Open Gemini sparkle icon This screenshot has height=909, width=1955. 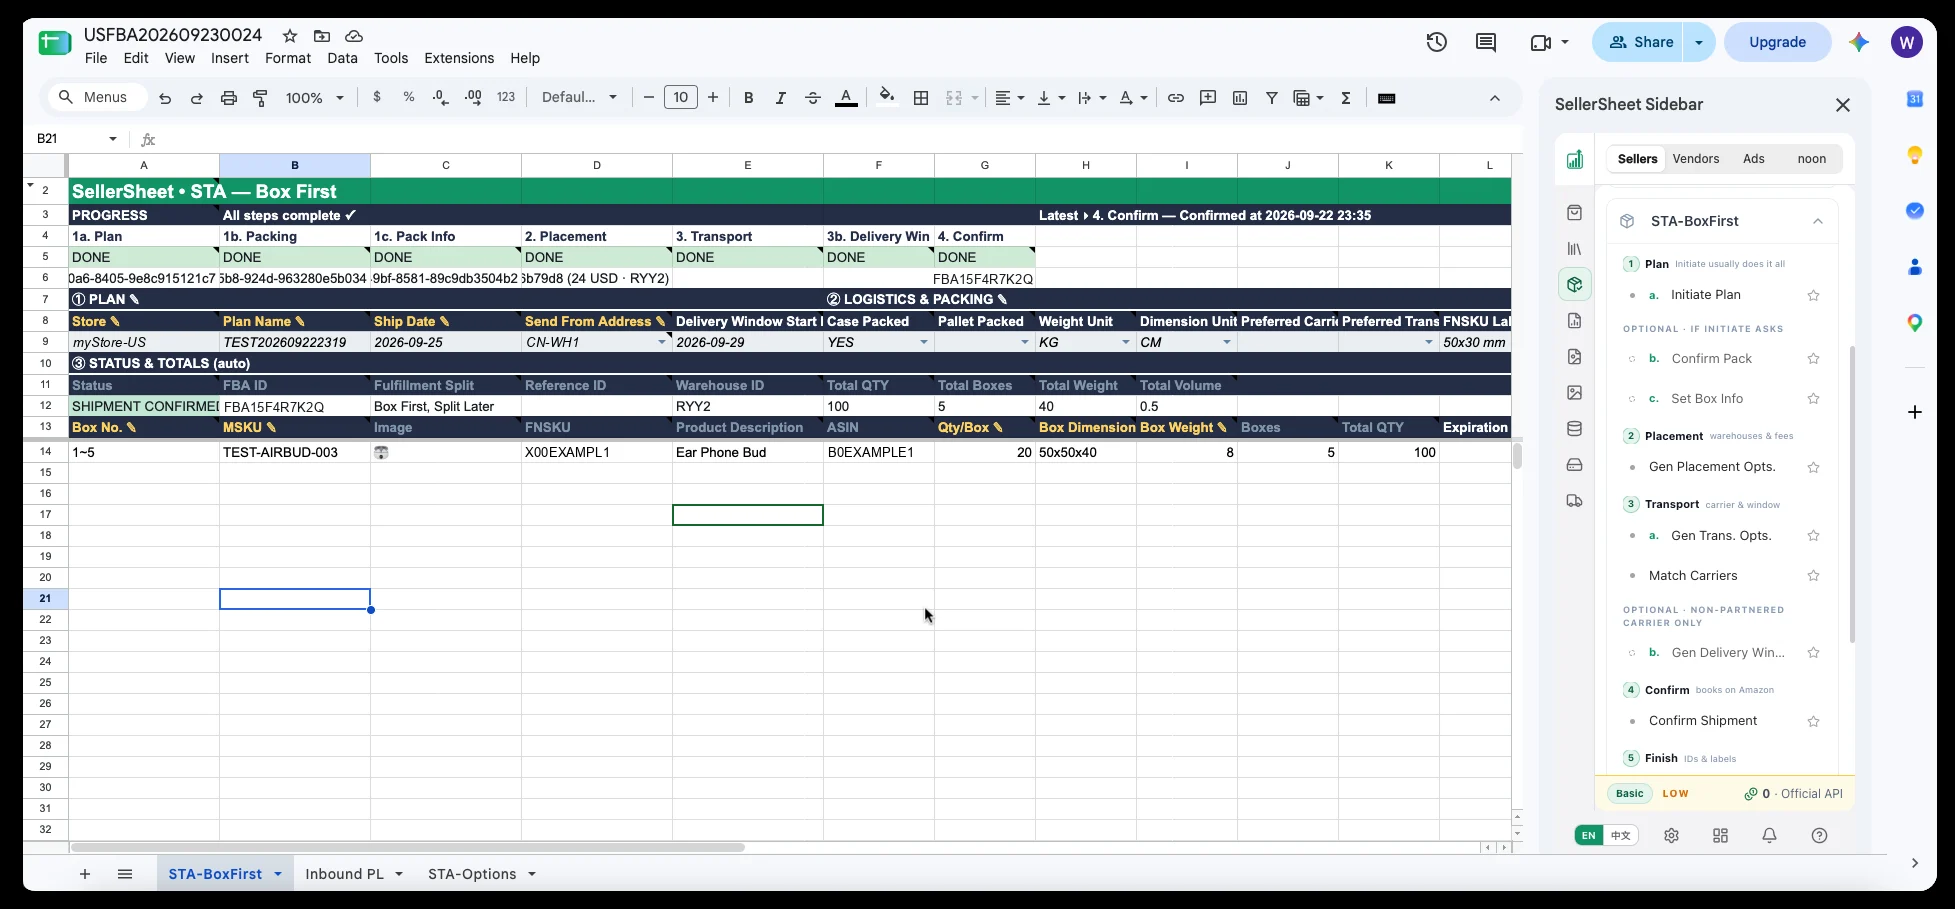[x=1859, y=42]
